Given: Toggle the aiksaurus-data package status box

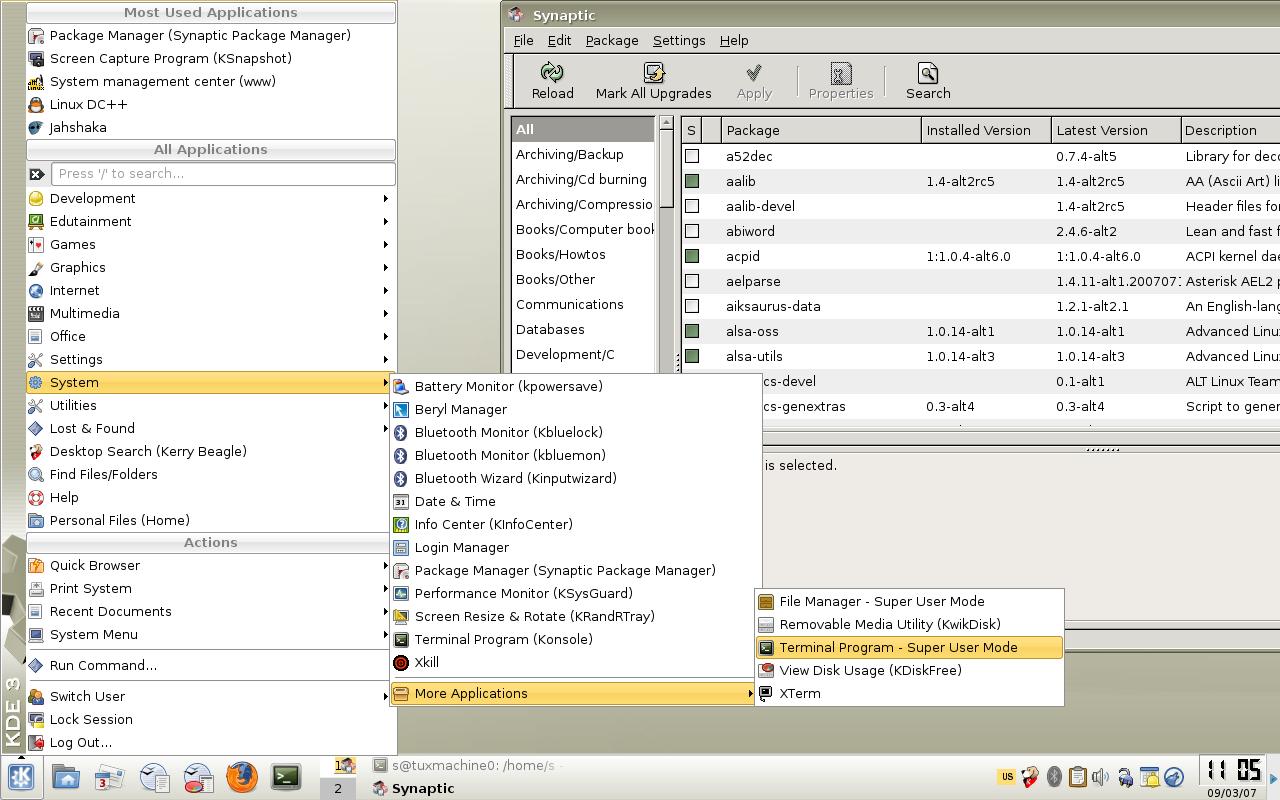Looking at the screenshot, I should (692, 306).
